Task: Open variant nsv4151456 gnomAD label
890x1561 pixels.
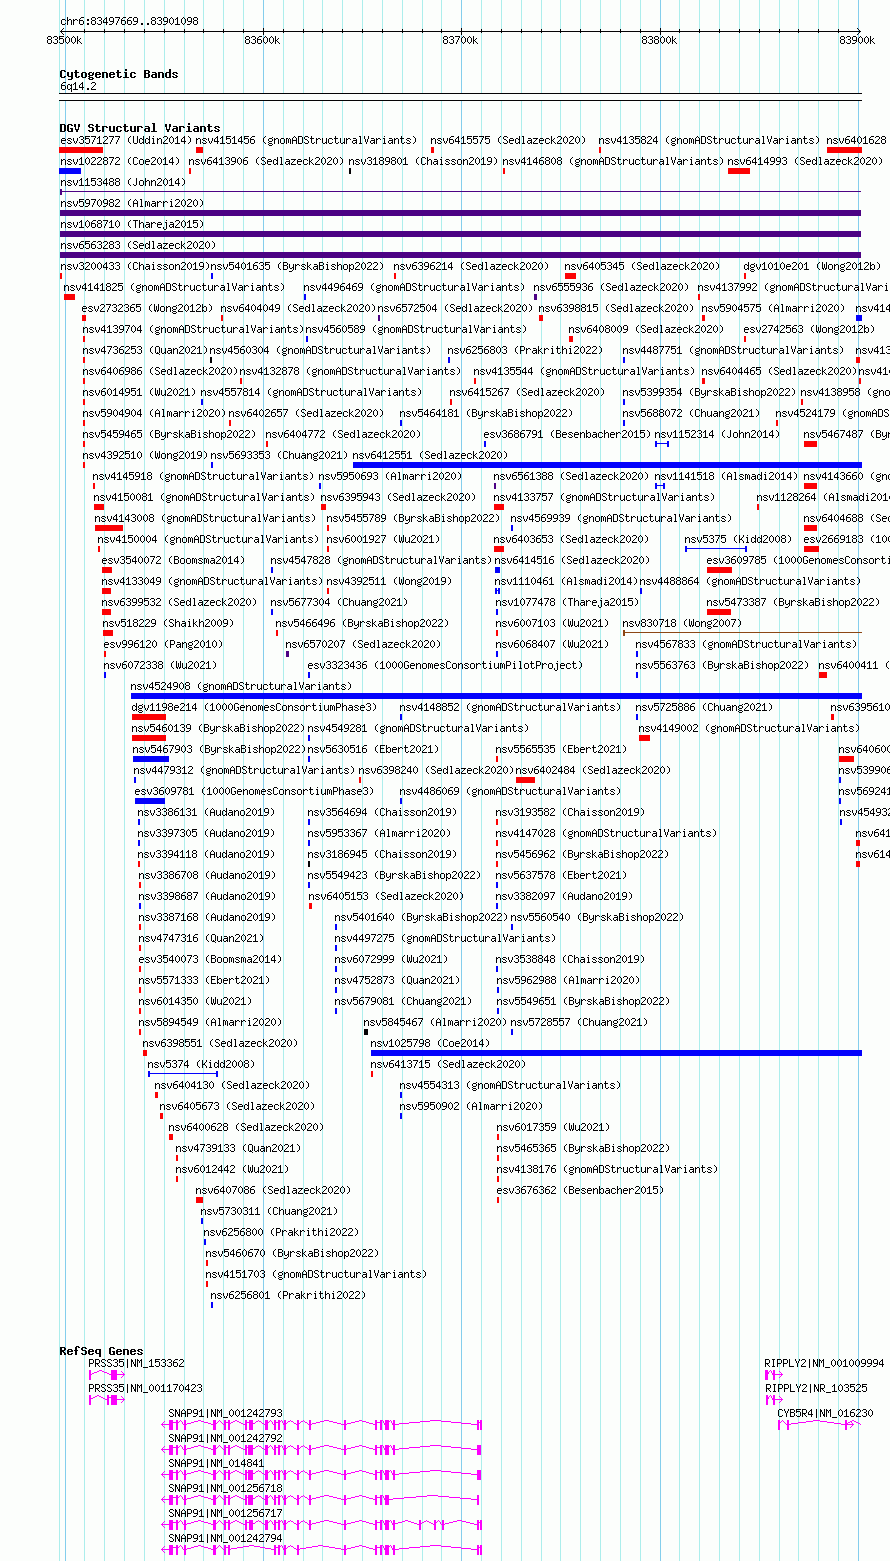Action: click(x=306, y=140)
